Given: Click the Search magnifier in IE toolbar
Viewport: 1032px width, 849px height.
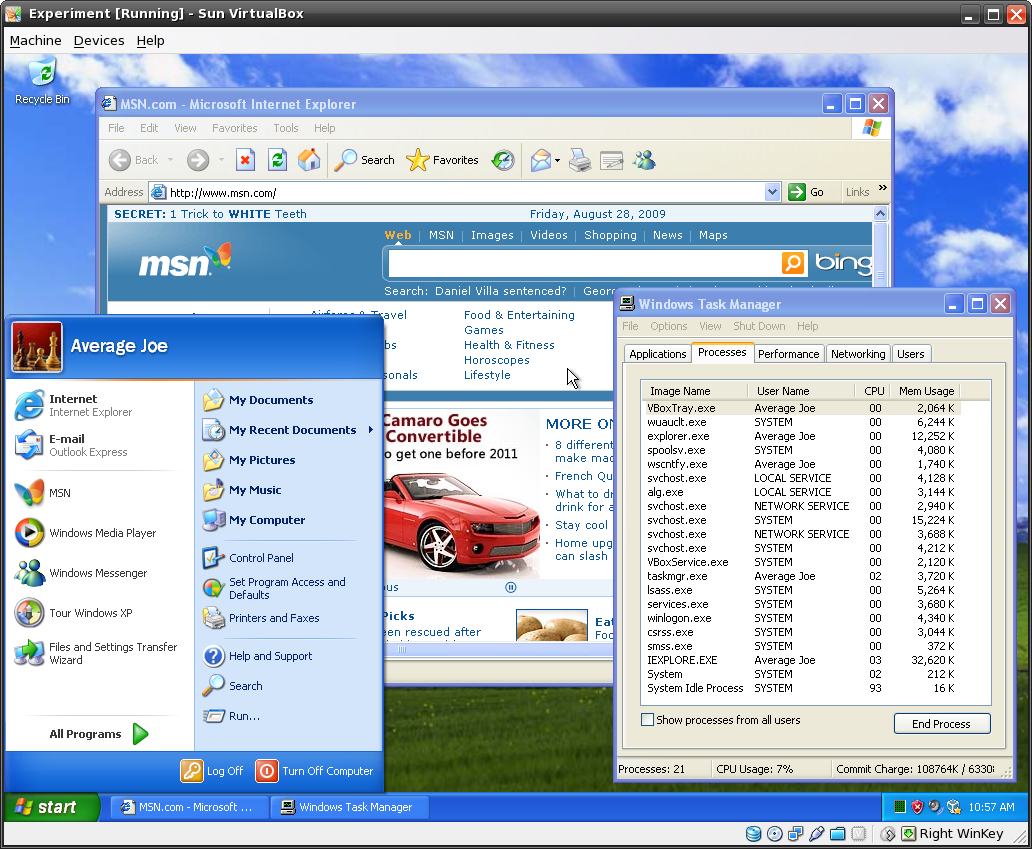Looking at the screenshot, I should 365,160.
